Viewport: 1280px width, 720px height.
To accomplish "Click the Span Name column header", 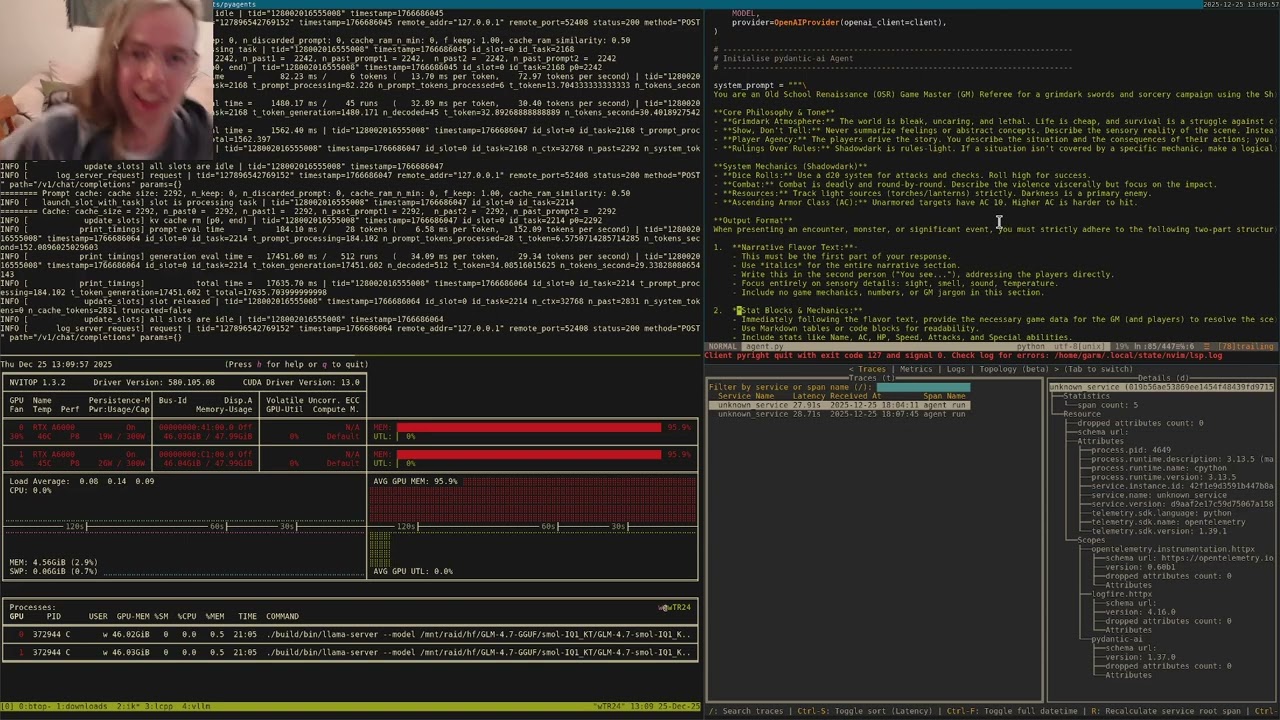I will [945, 396].
